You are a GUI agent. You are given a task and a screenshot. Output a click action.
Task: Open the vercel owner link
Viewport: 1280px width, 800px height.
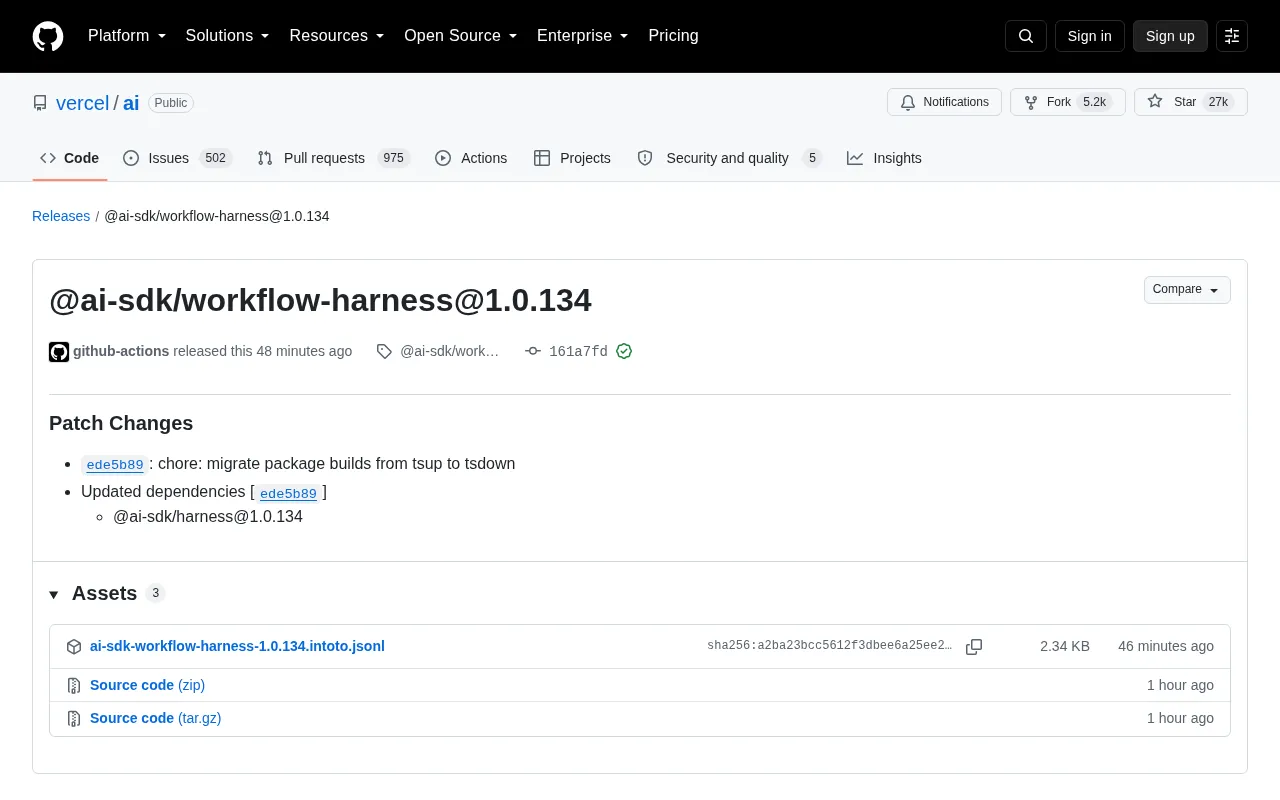82,103
